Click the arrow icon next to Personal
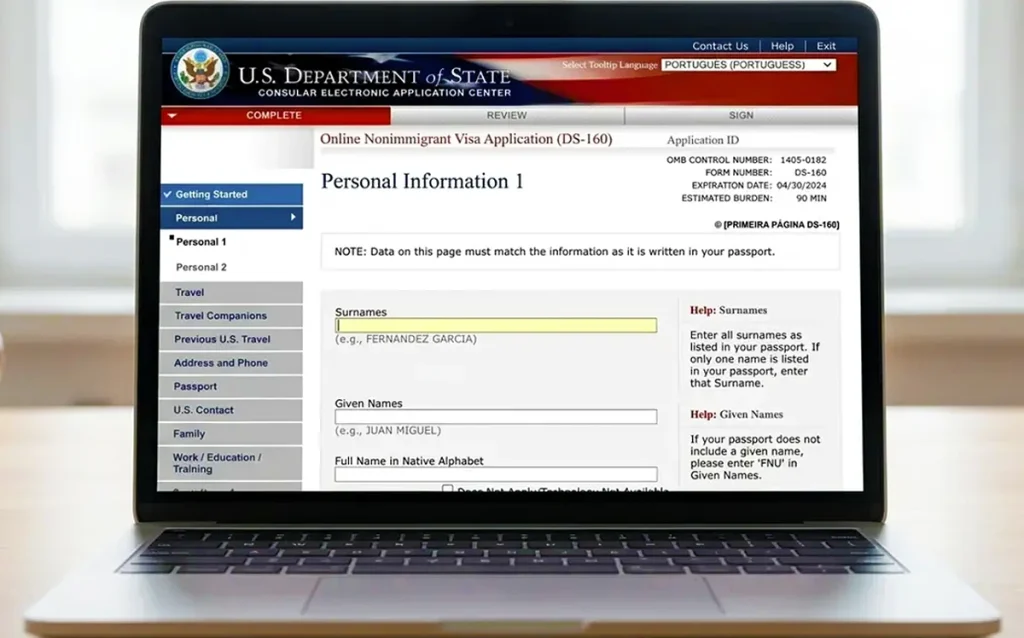 tap(293, 217)
